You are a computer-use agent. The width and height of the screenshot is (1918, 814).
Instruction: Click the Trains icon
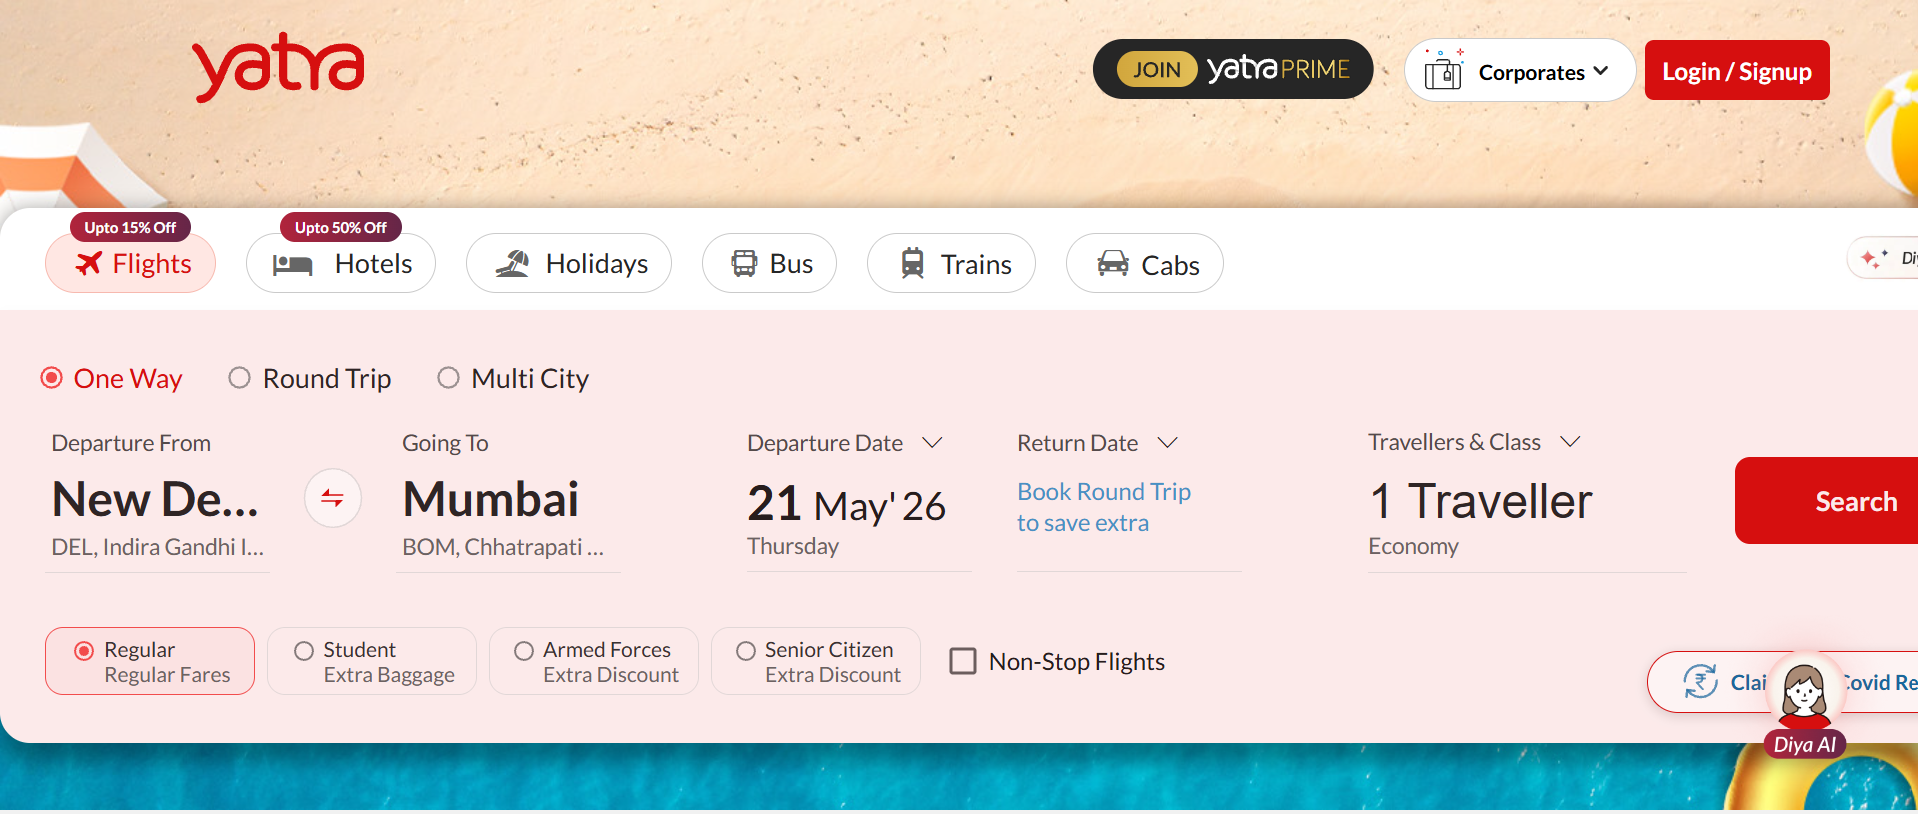pos(913,263)
